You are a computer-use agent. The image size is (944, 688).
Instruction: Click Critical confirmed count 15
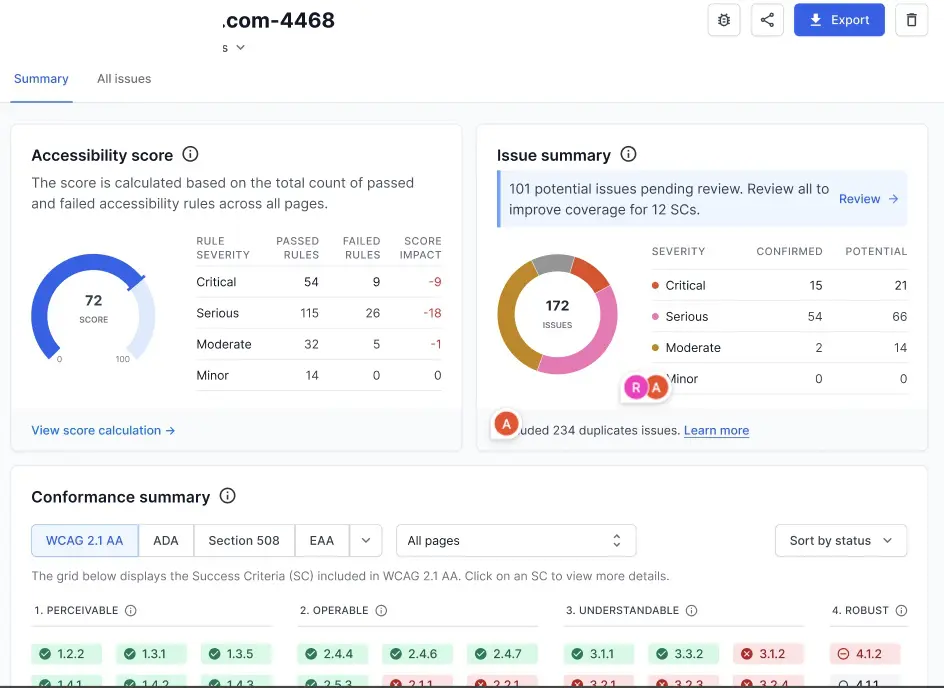pos(816,285)
